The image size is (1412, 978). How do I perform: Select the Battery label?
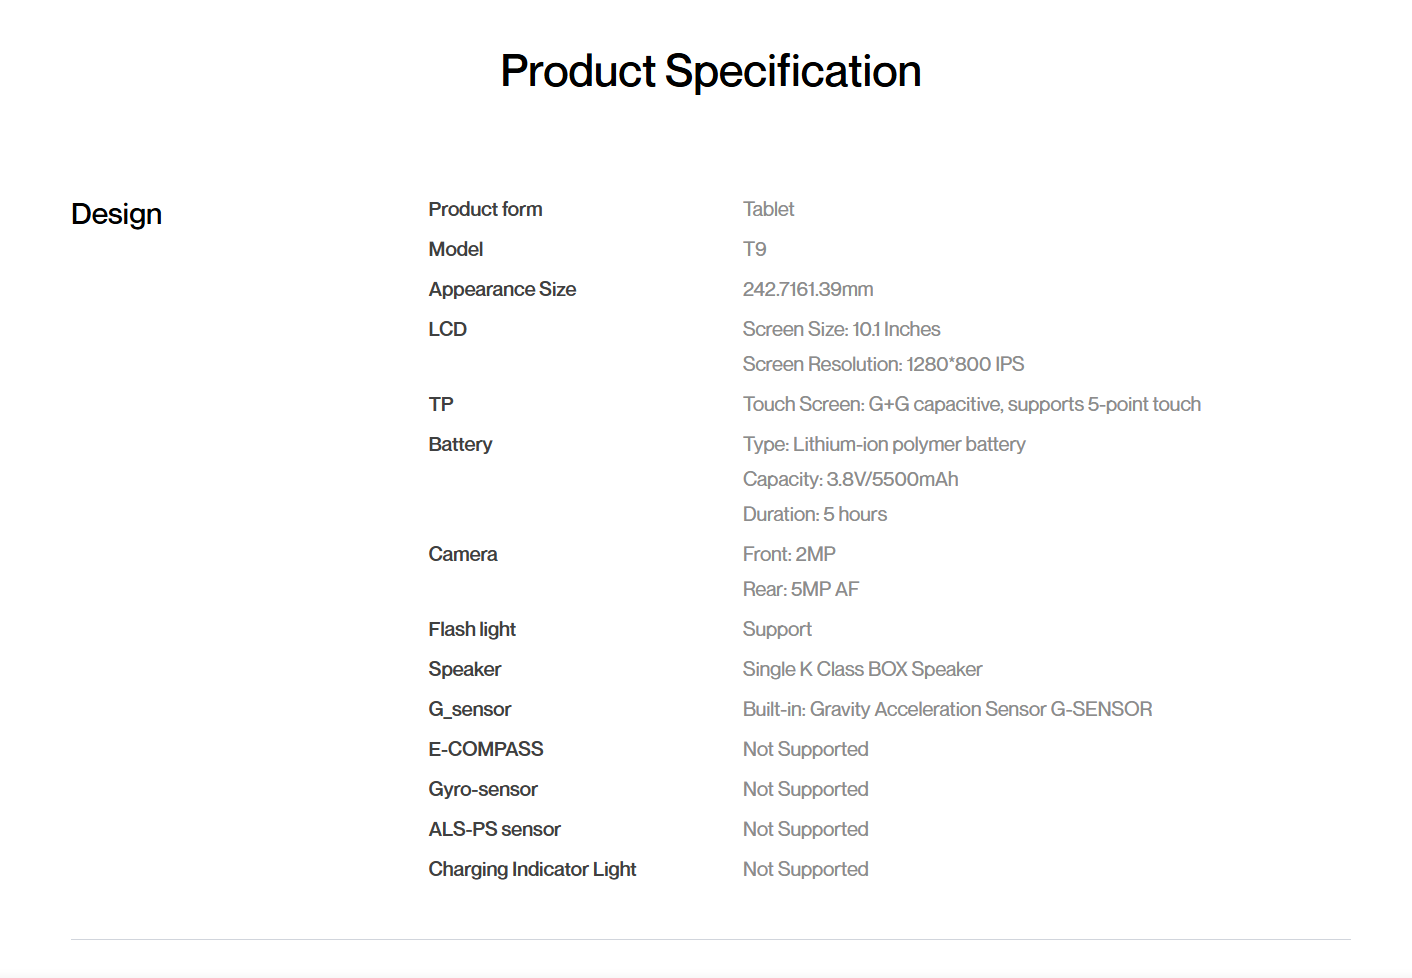460,444
